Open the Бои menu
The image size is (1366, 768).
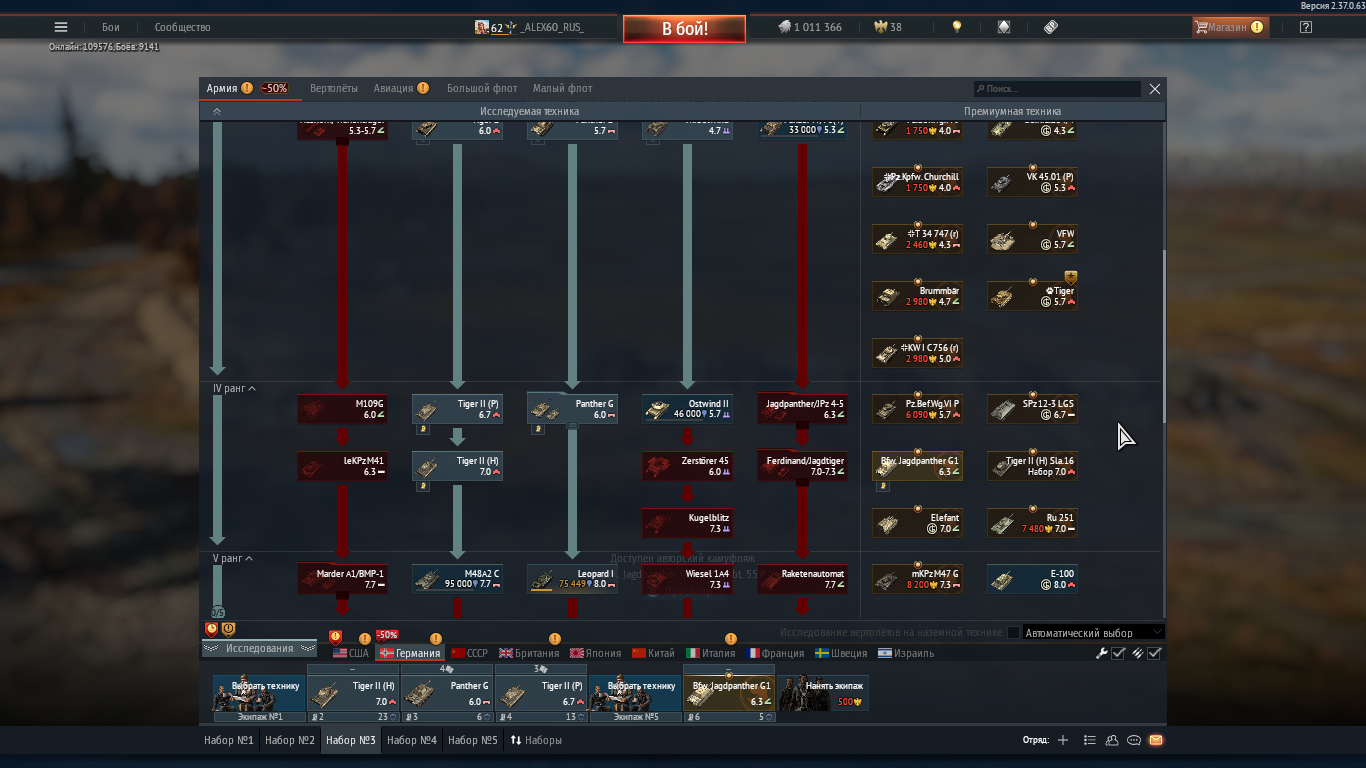[110, 28]
